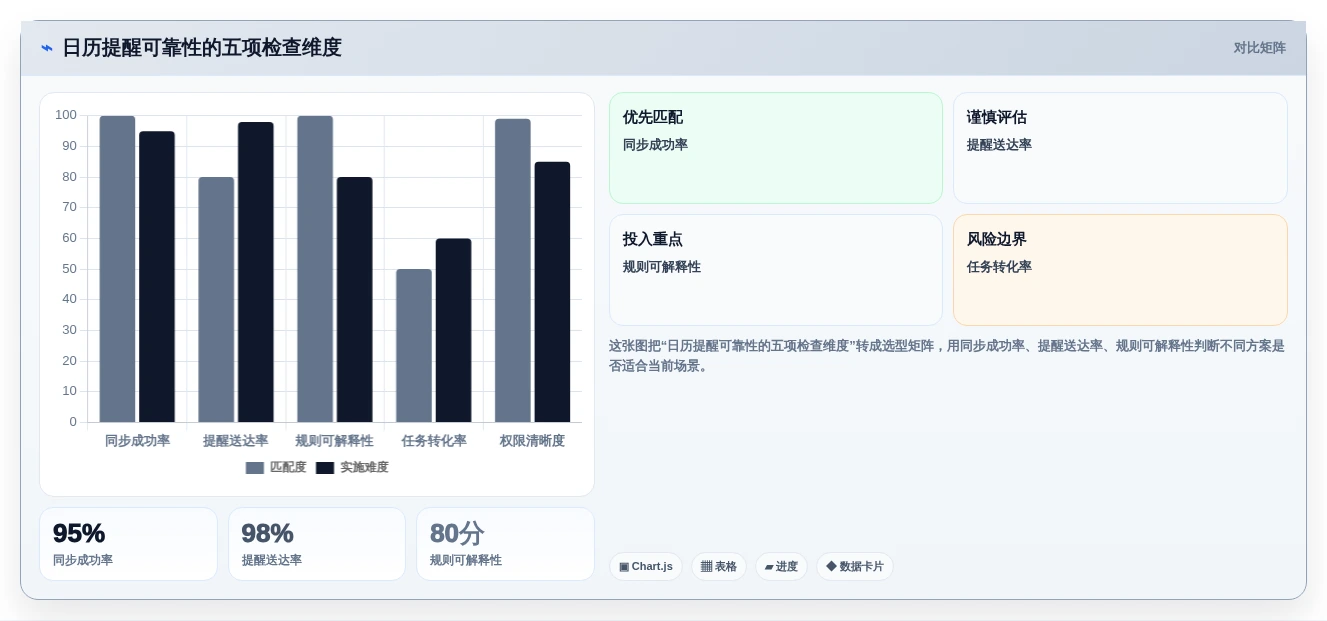Click the 提醒送达率 实施难度 bar

(x=256, y=272)
